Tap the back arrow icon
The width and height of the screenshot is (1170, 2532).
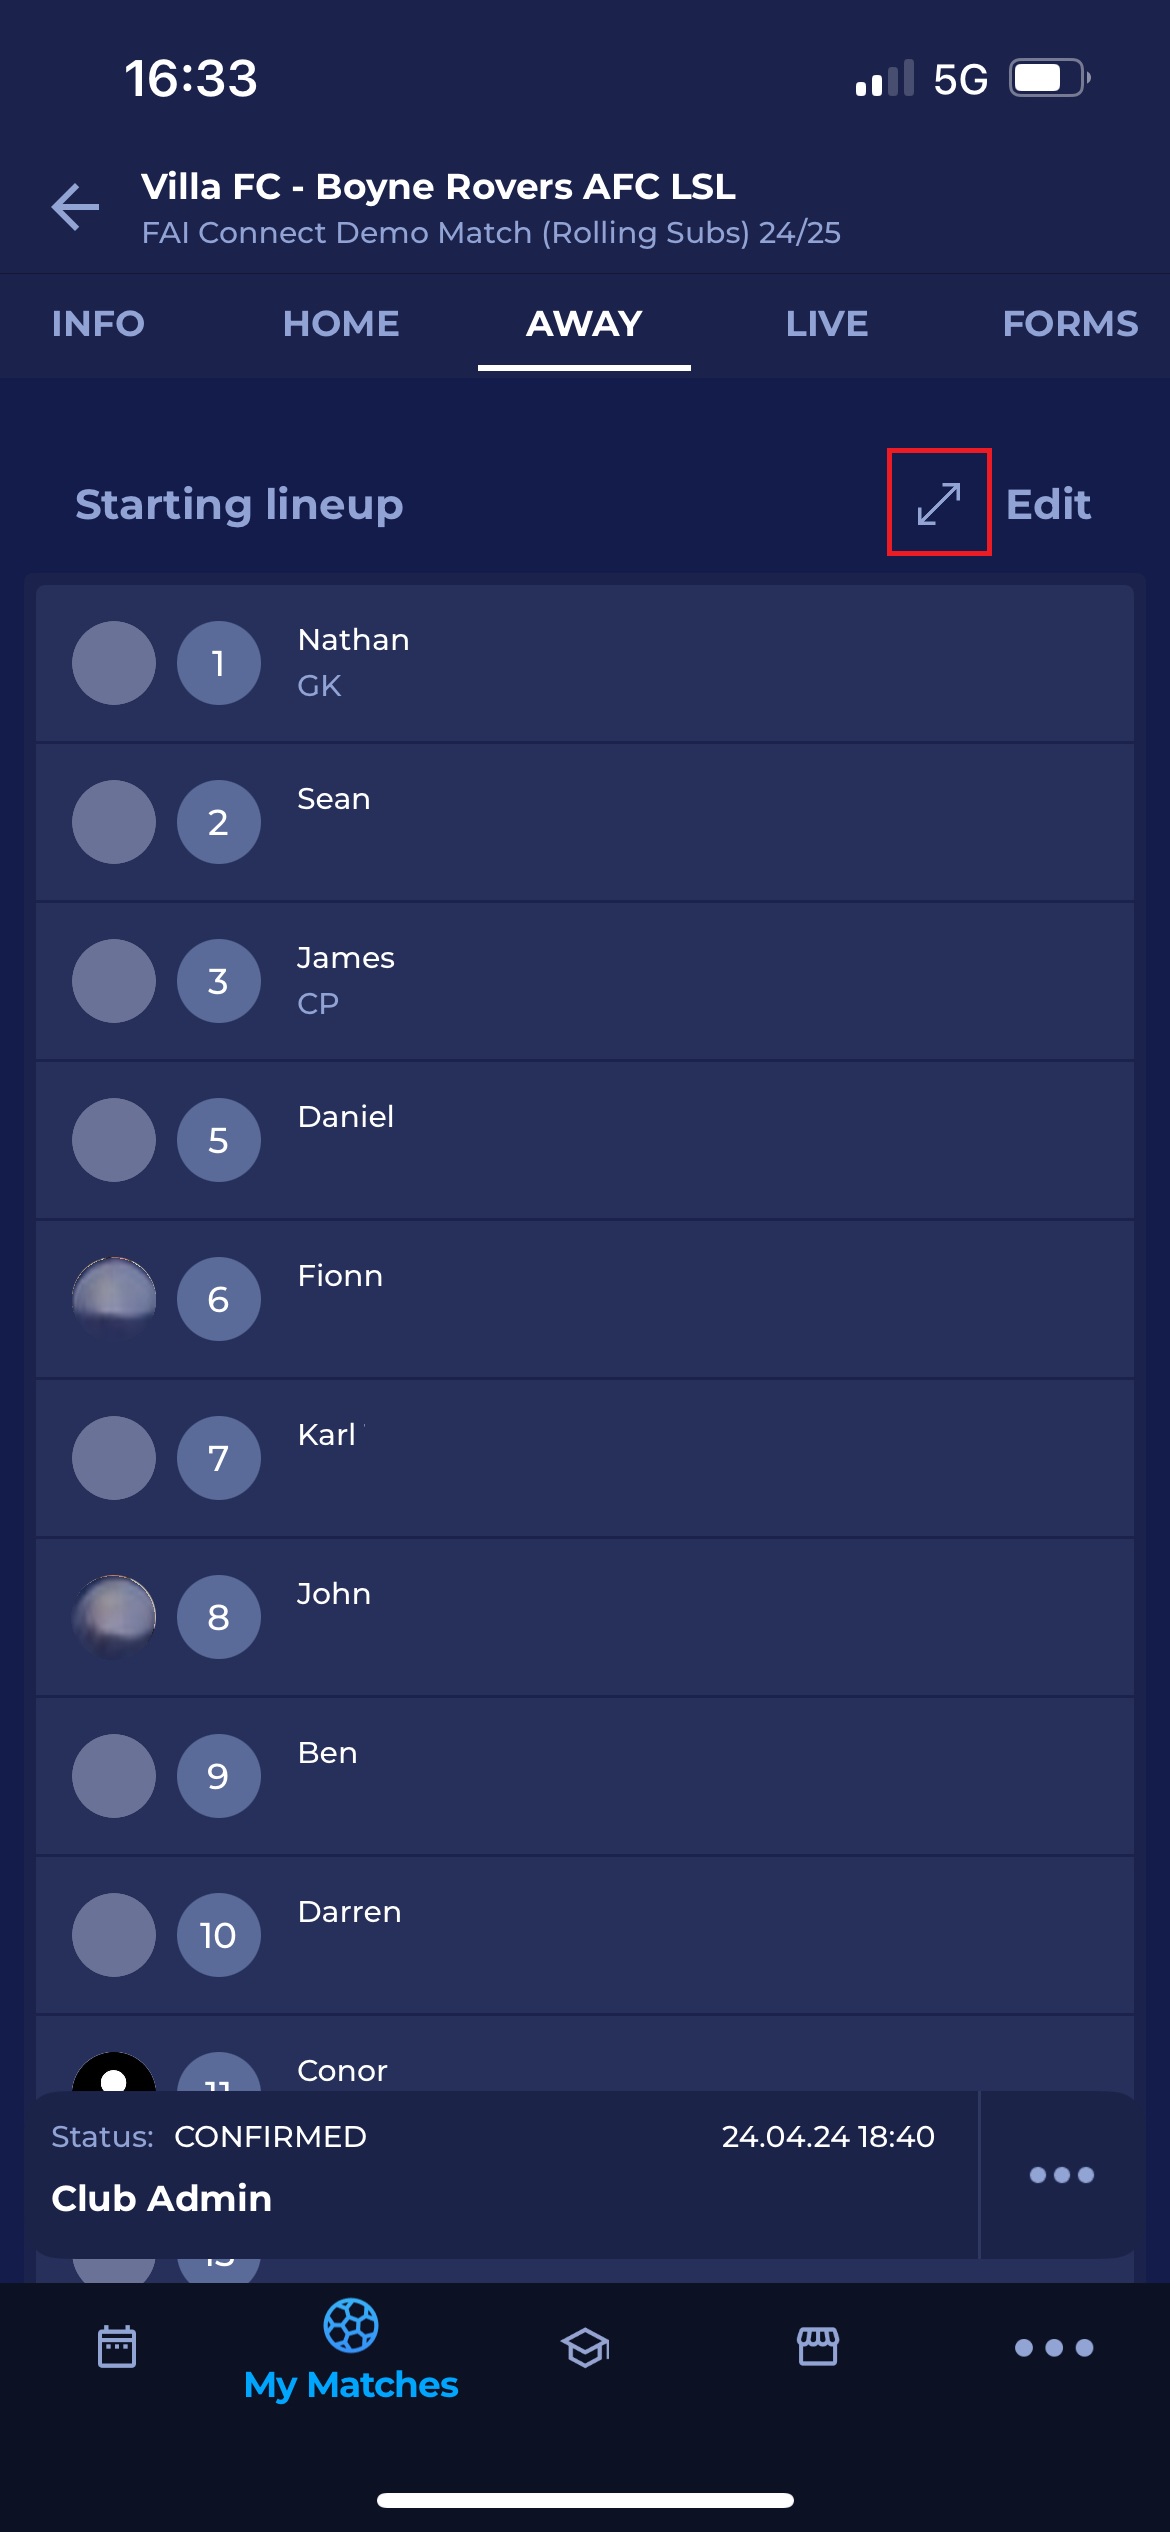click(x=76, y=207)
